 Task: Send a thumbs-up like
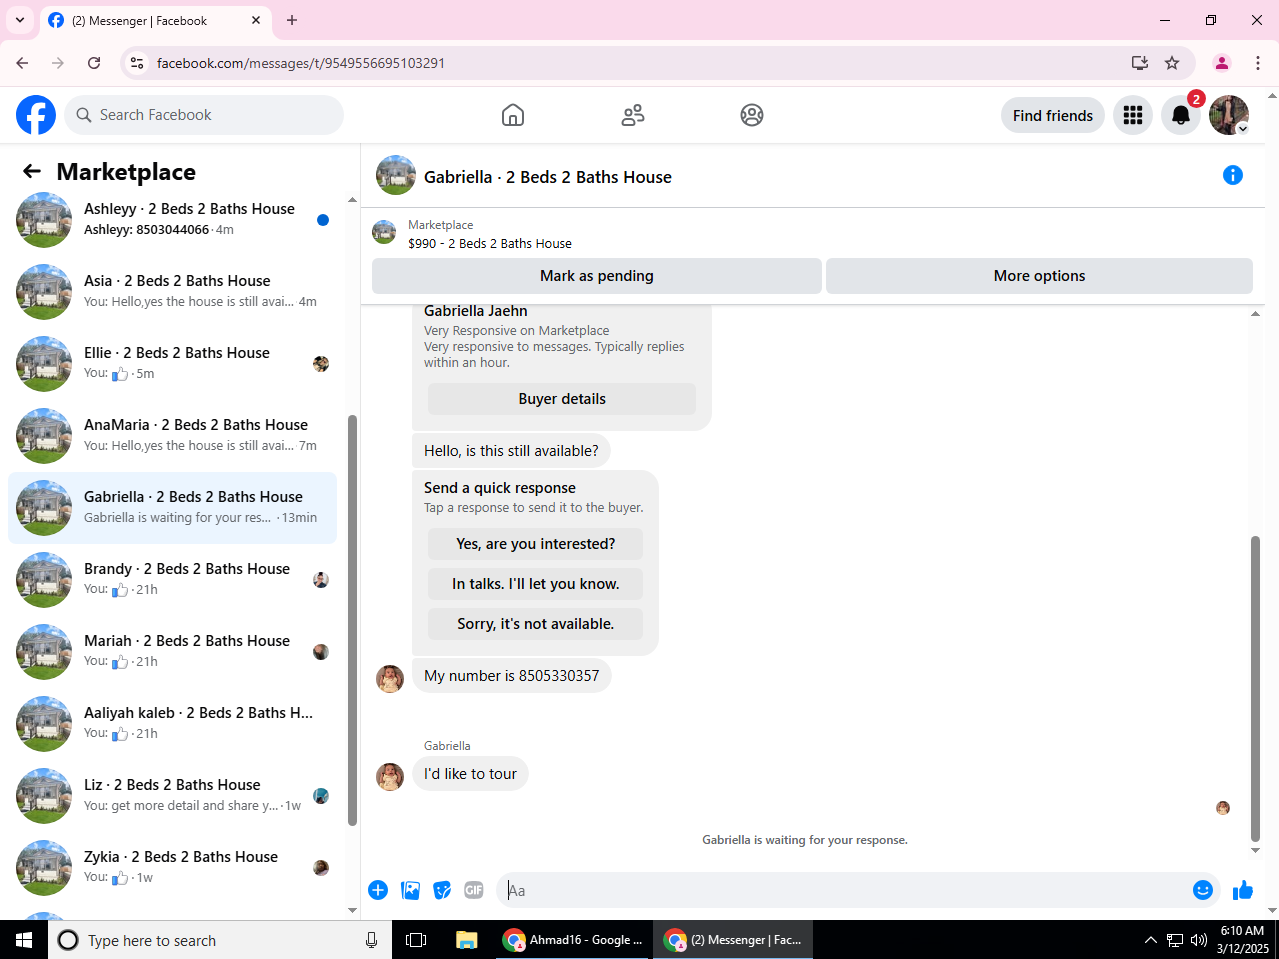coord(1243,890)
